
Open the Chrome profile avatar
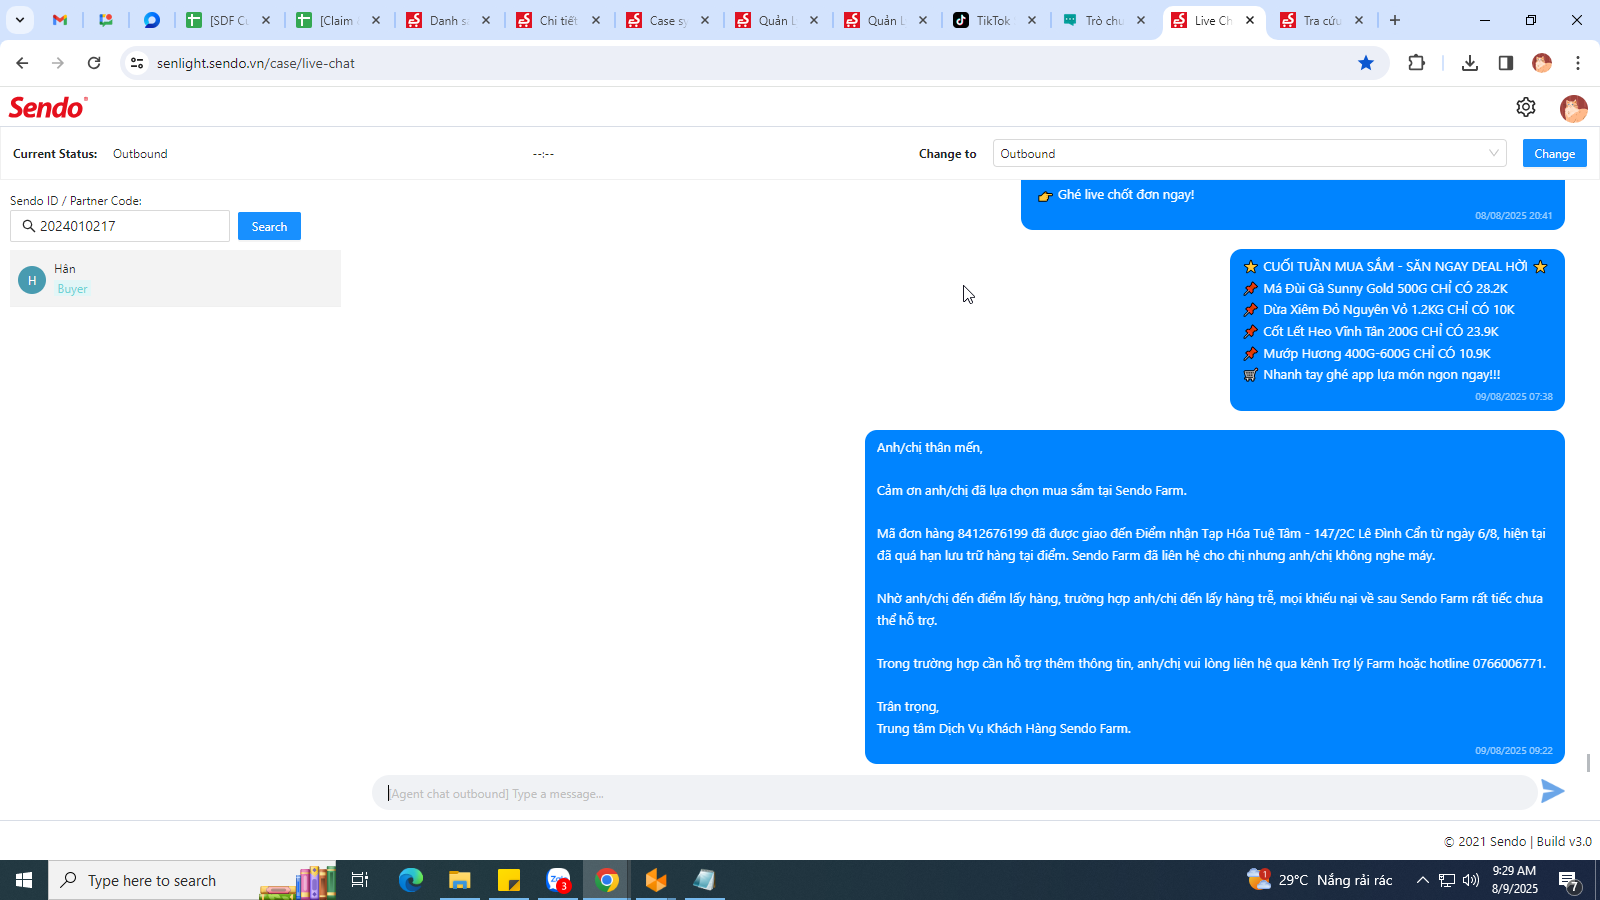tap(1541, 63)
